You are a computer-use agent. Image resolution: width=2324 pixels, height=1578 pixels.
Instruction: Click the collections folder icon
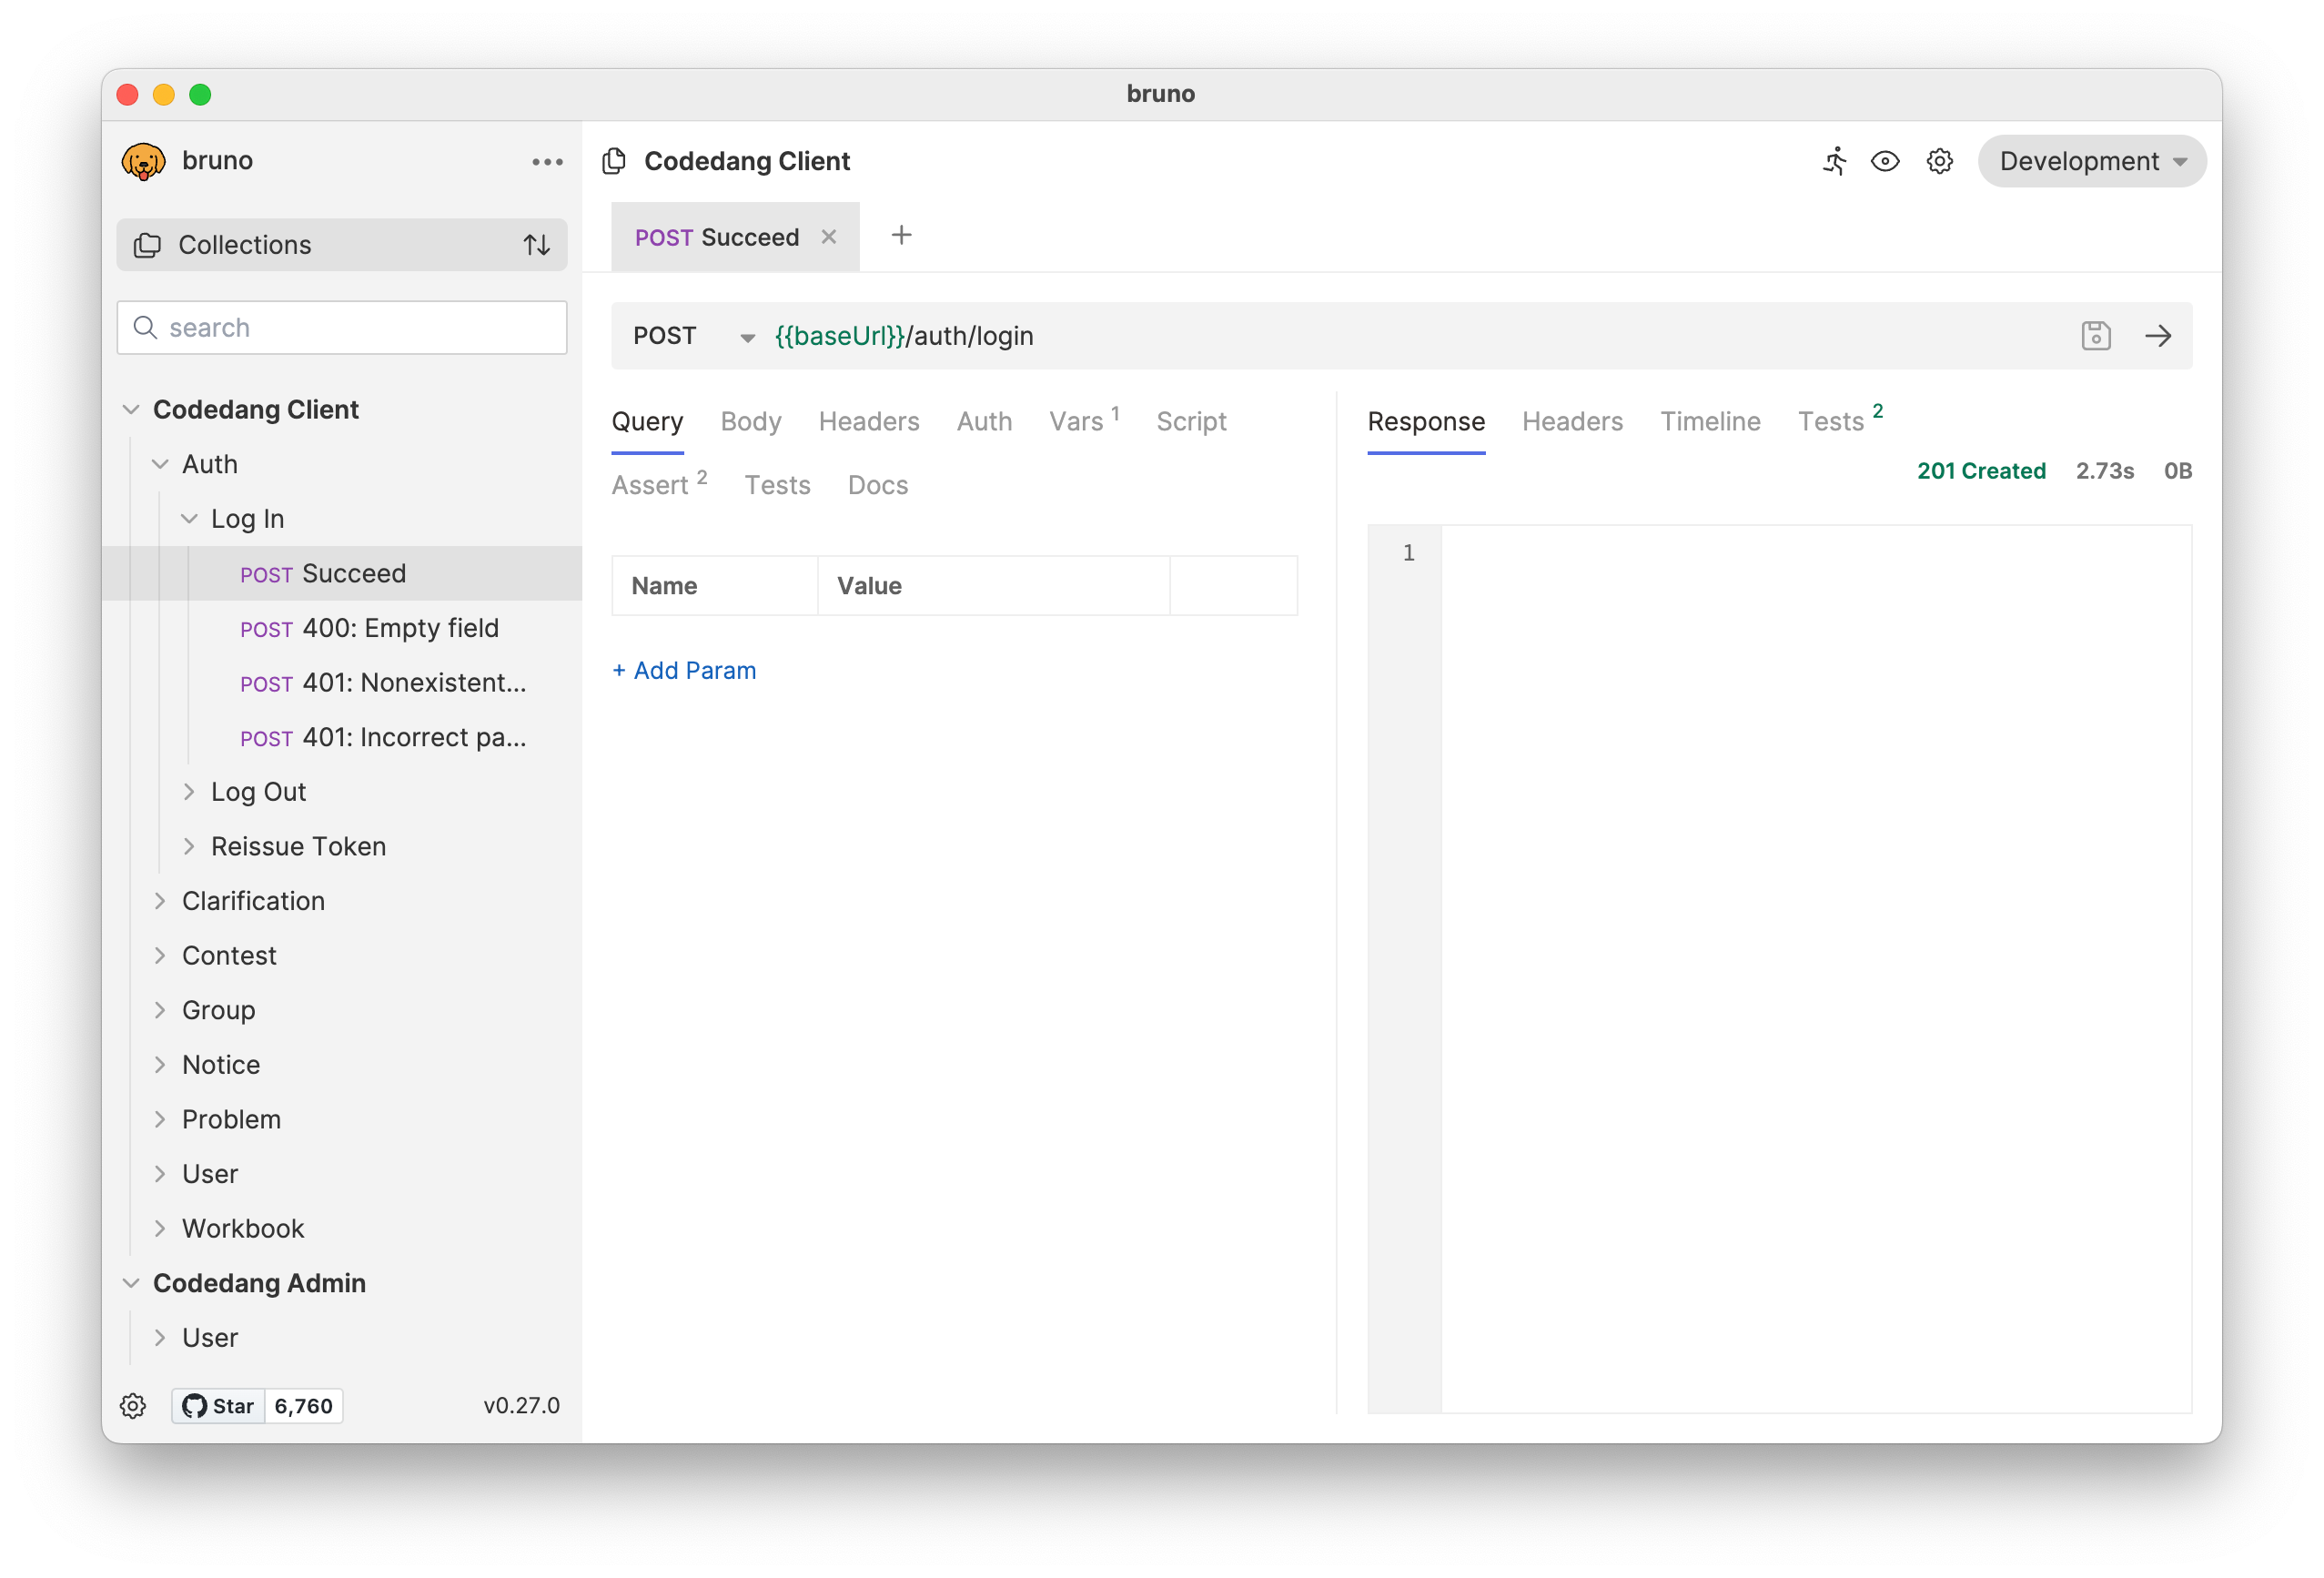148,245
